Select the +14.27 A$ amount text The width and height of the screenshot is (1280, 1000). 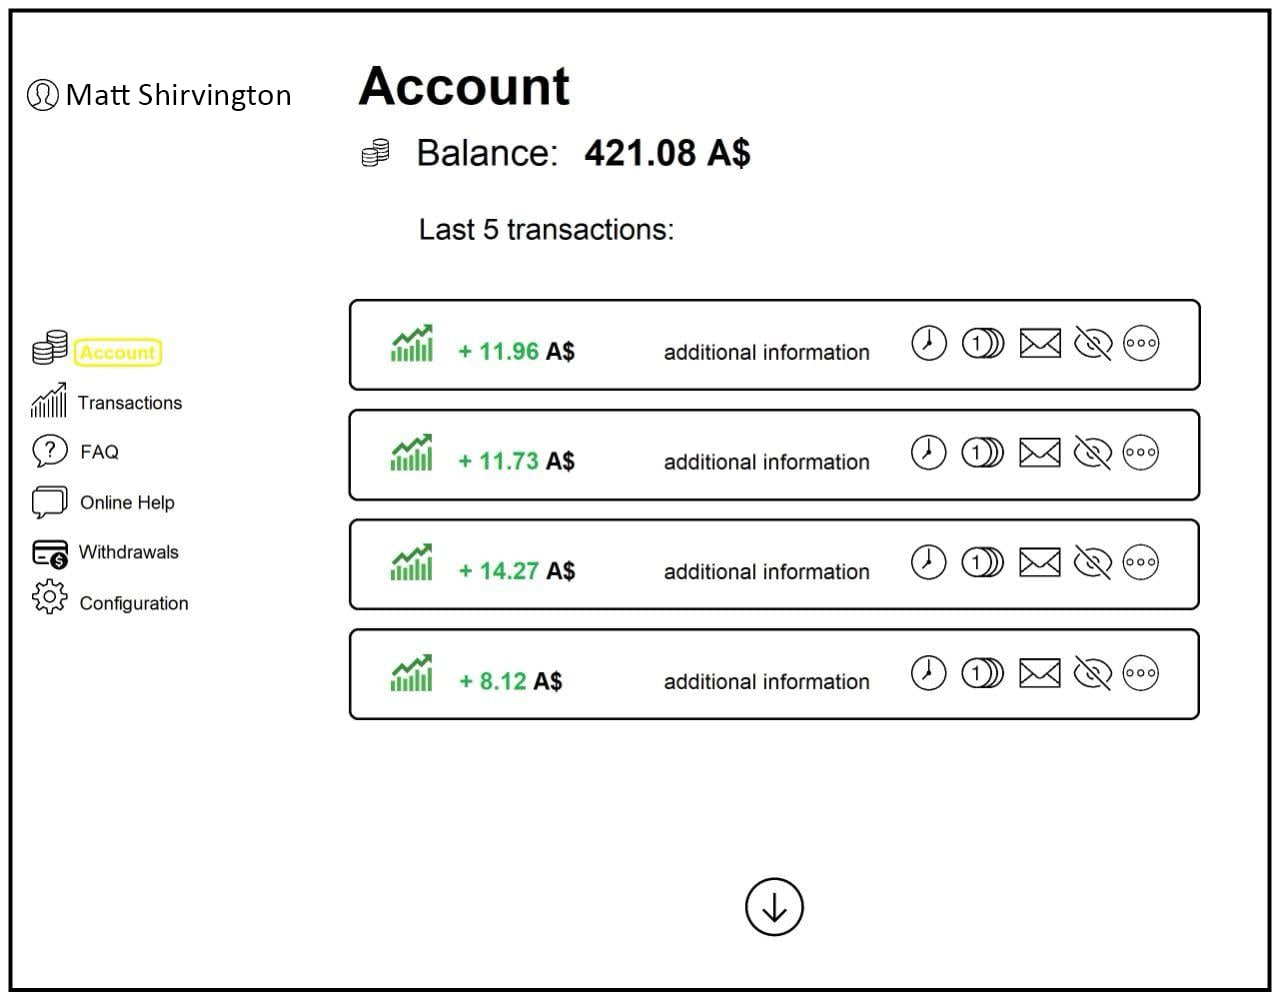pos(516,571)
